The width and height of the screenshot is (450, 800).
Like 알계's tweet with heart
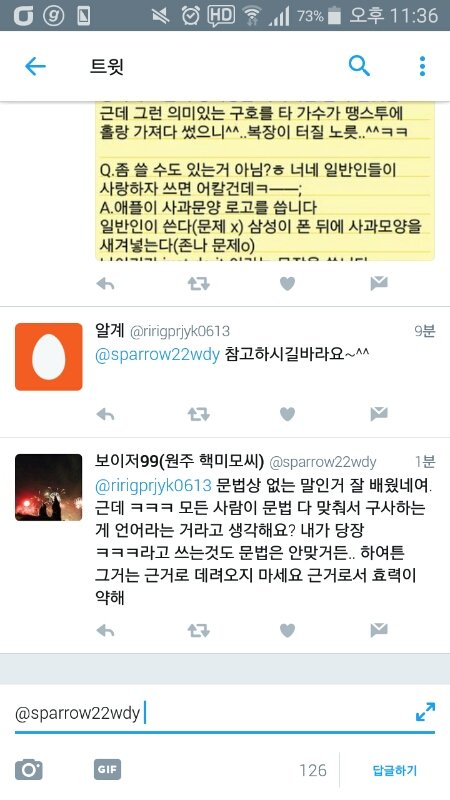287,414
